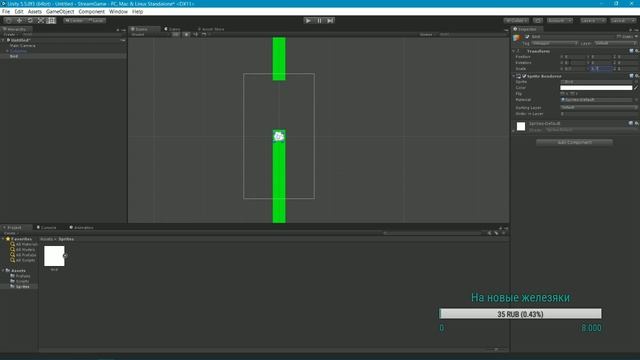Open the GameObject menu

point(60,11)
